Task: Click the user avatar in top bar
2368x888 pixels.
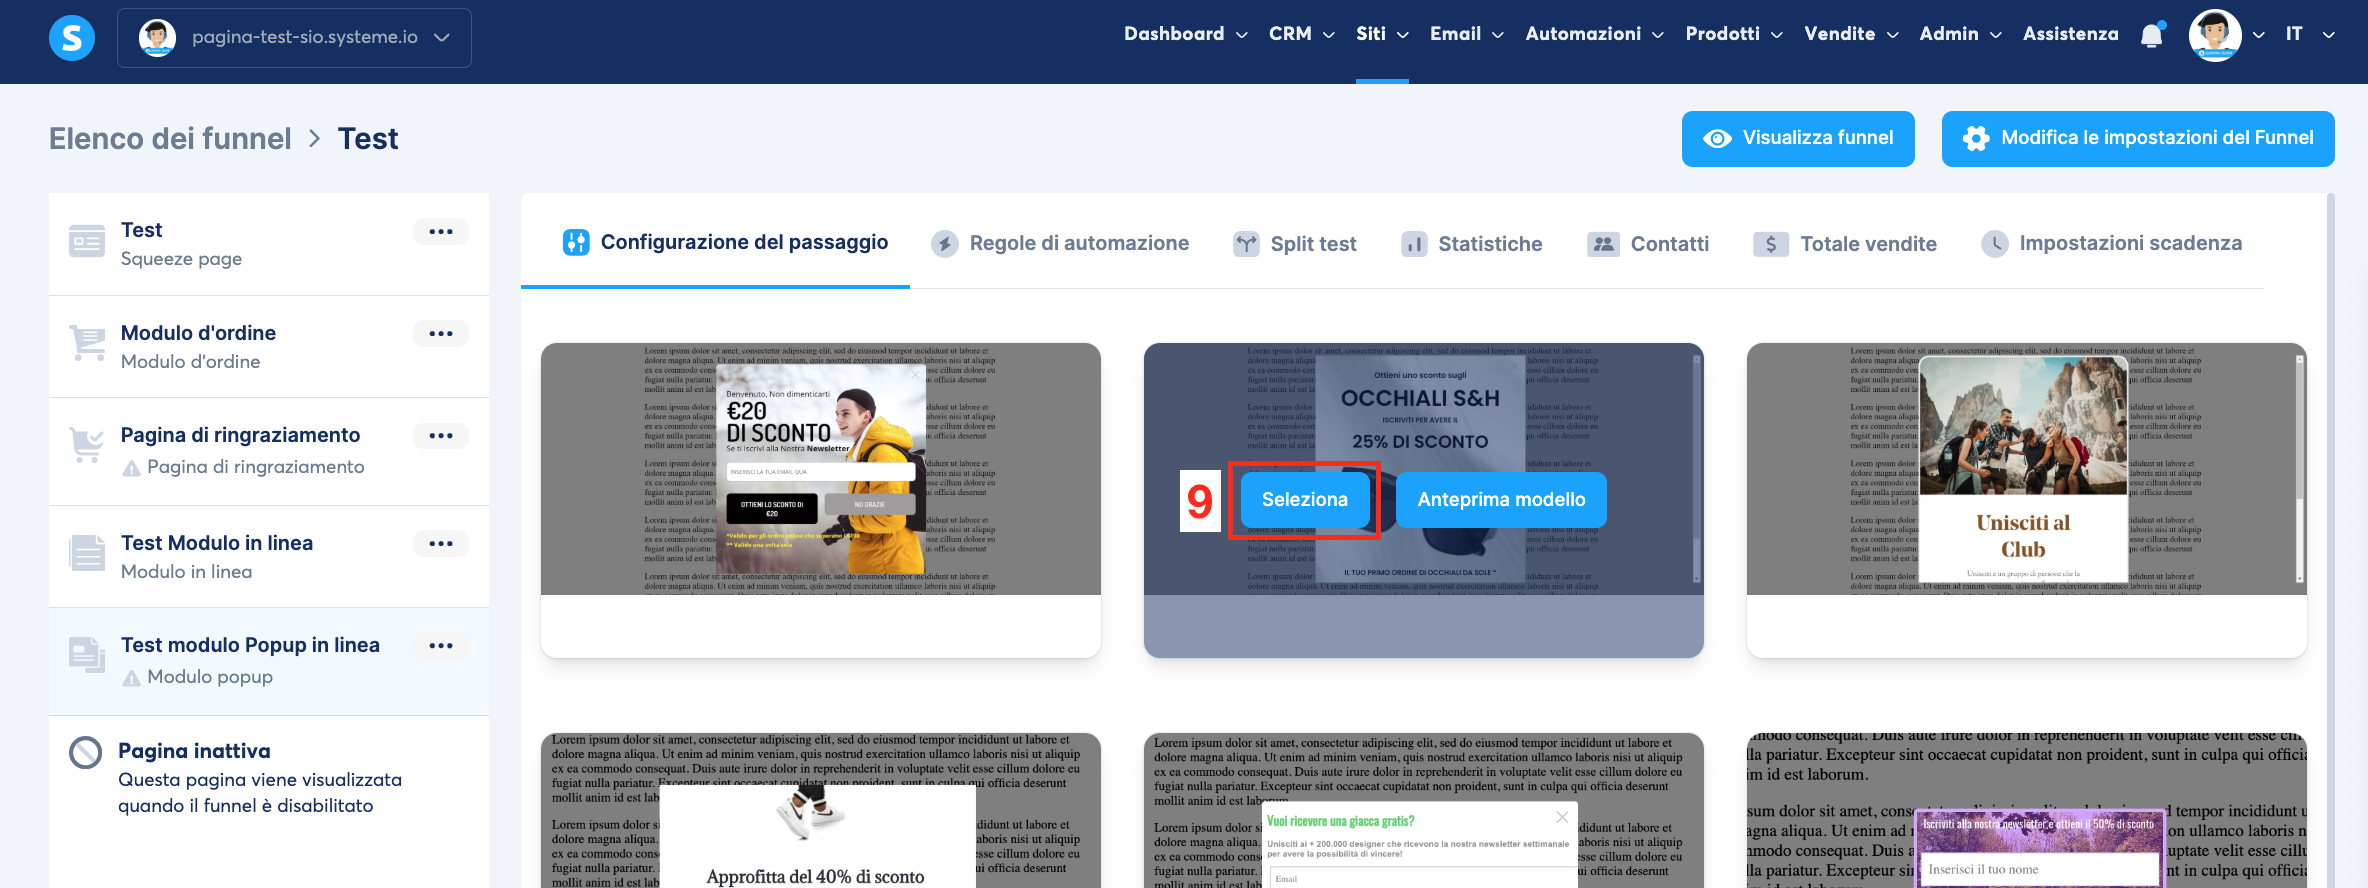Action: pos(2215,35)
